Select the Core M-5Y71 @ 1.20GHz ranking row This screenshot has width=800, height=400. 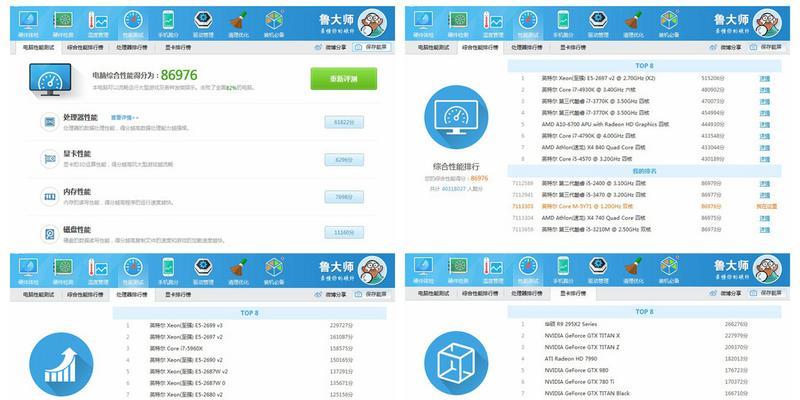click(644, 207)
